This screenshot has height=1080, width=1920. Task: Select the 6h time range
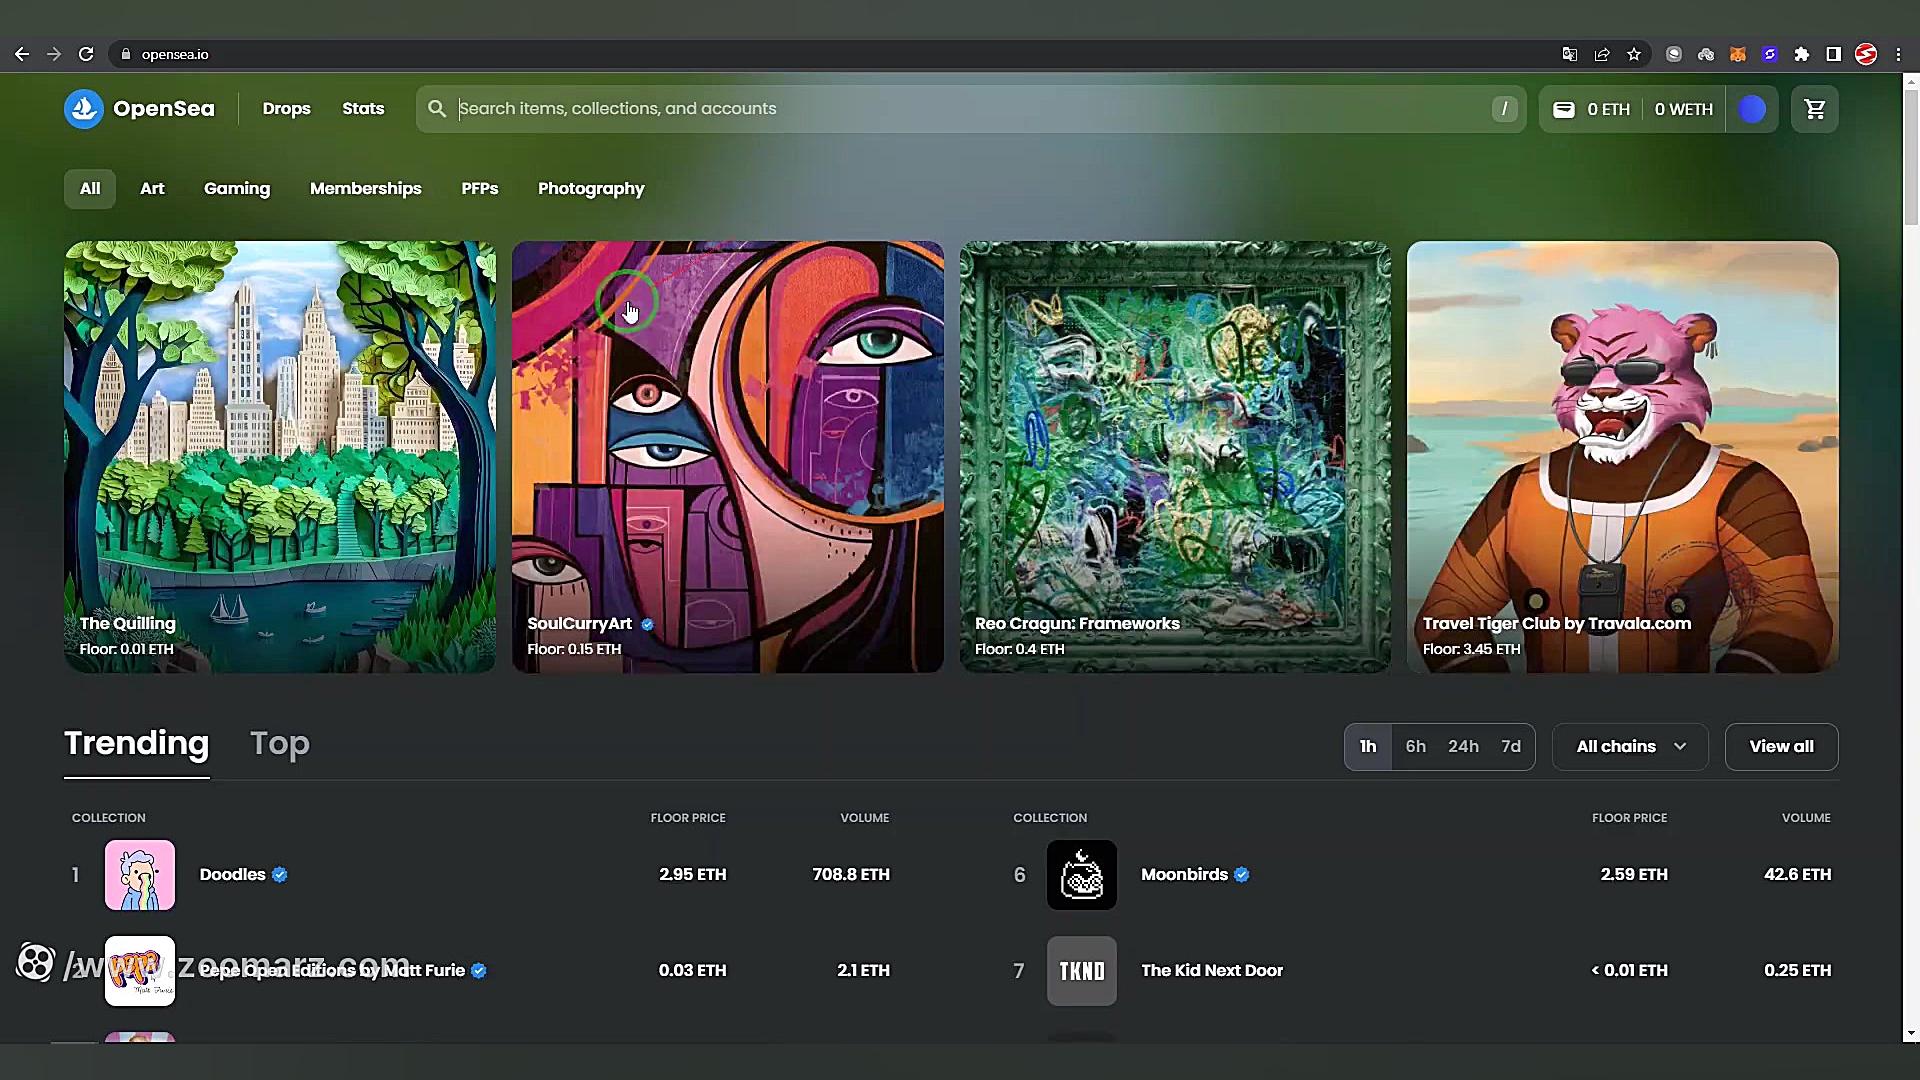point(1416,747)
